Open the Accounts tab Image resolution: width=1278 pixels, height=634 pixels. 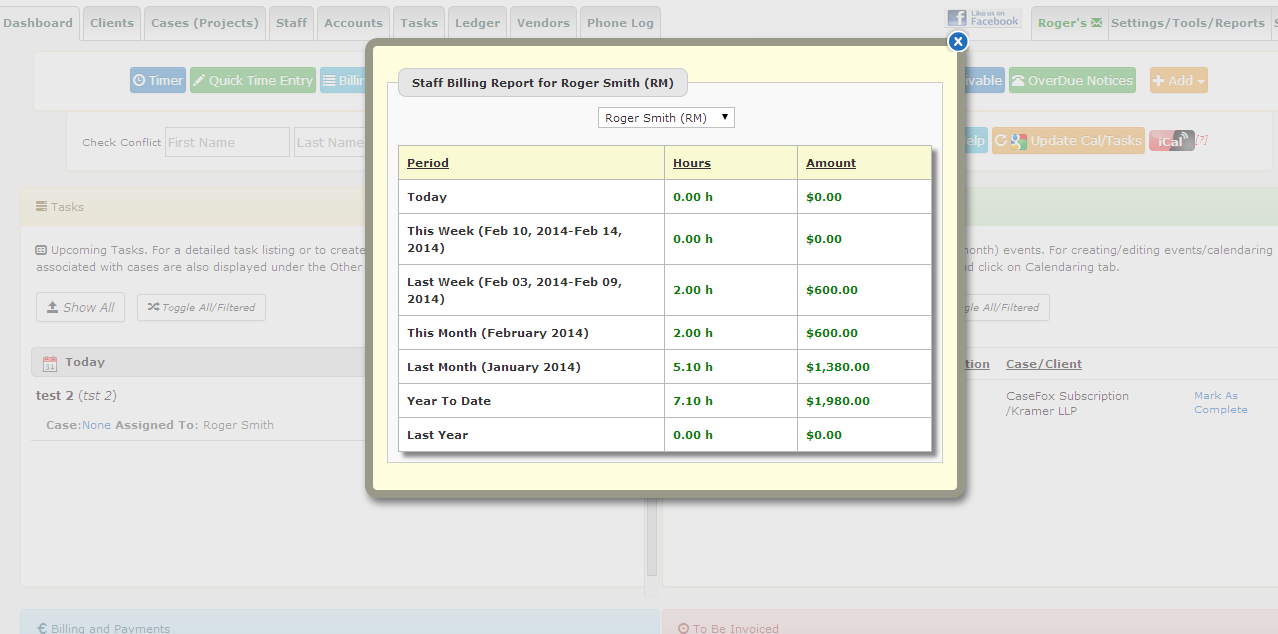tap(353, 23)
